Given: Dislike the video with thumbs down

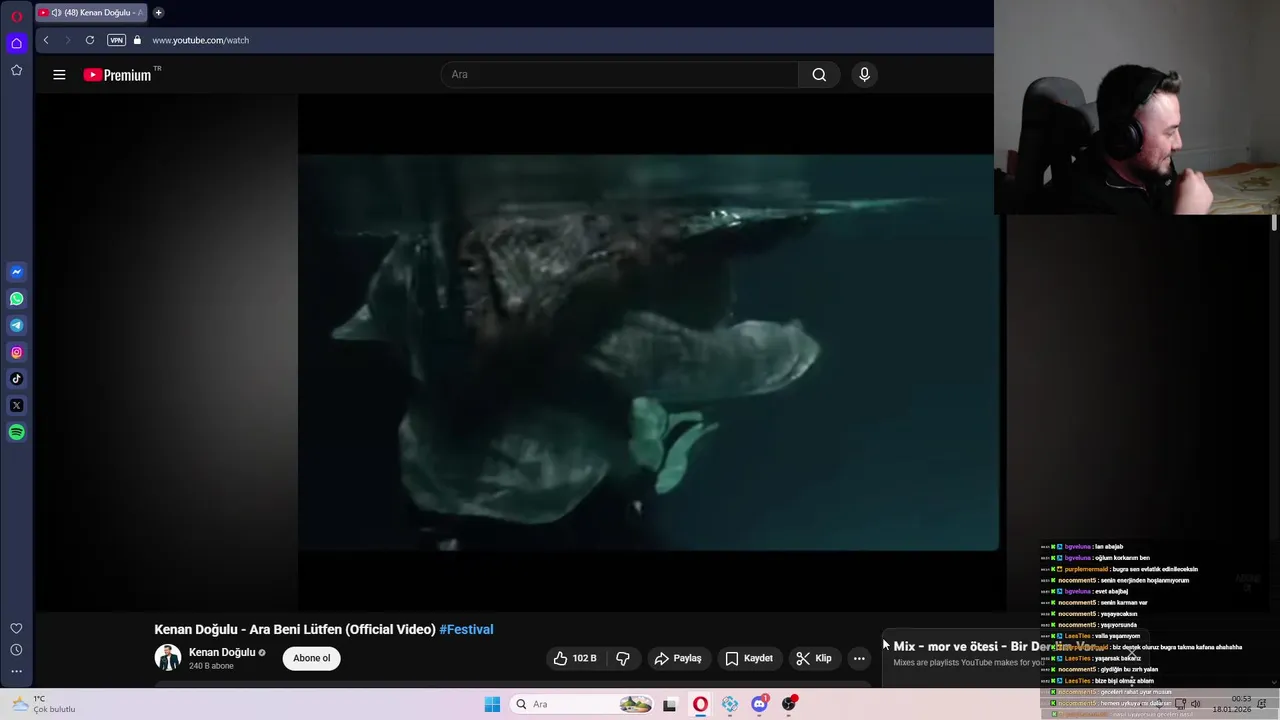Looking at the screenshot, I should pos(623,658).
